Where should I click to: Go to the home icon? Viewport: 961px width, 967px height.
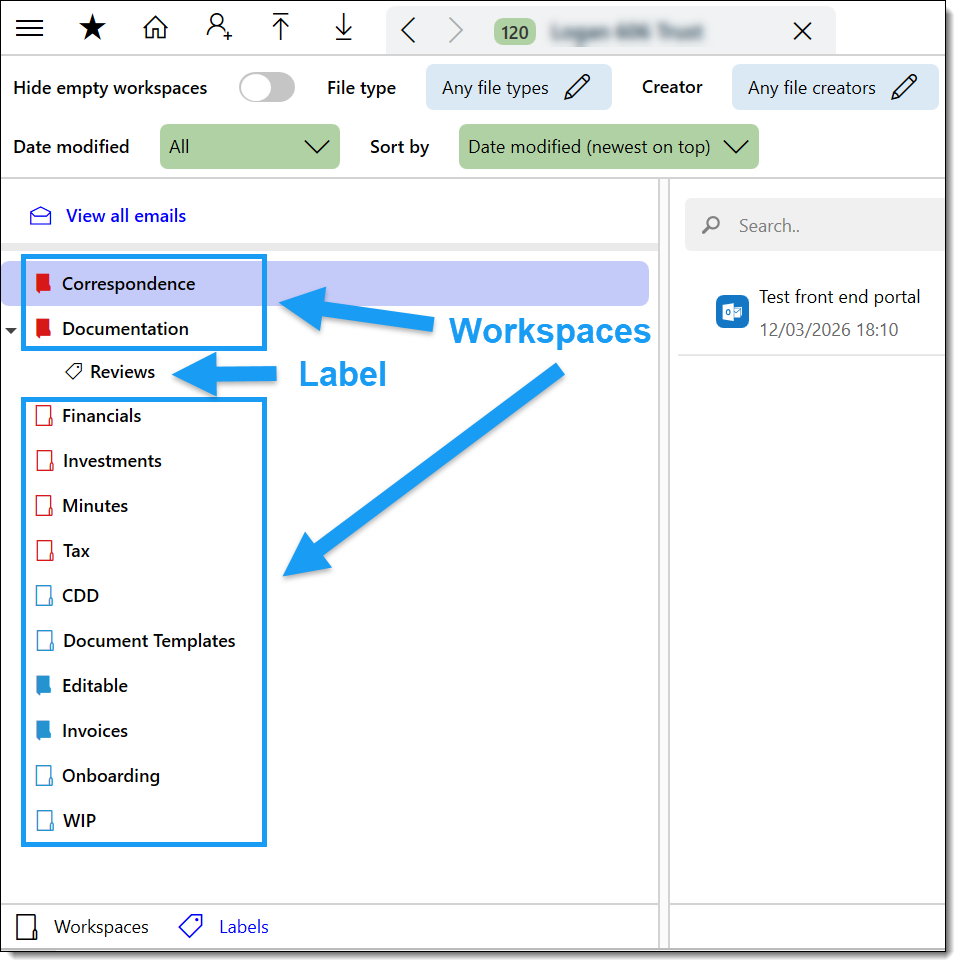[155, 29]
